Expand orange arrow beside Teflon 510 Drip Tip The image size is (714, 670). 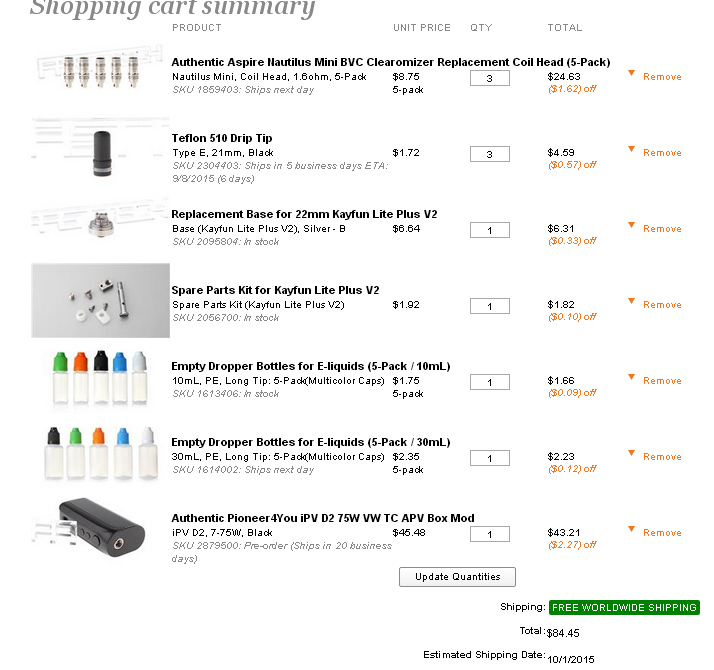pyautogui.click(x=631, y=149)
